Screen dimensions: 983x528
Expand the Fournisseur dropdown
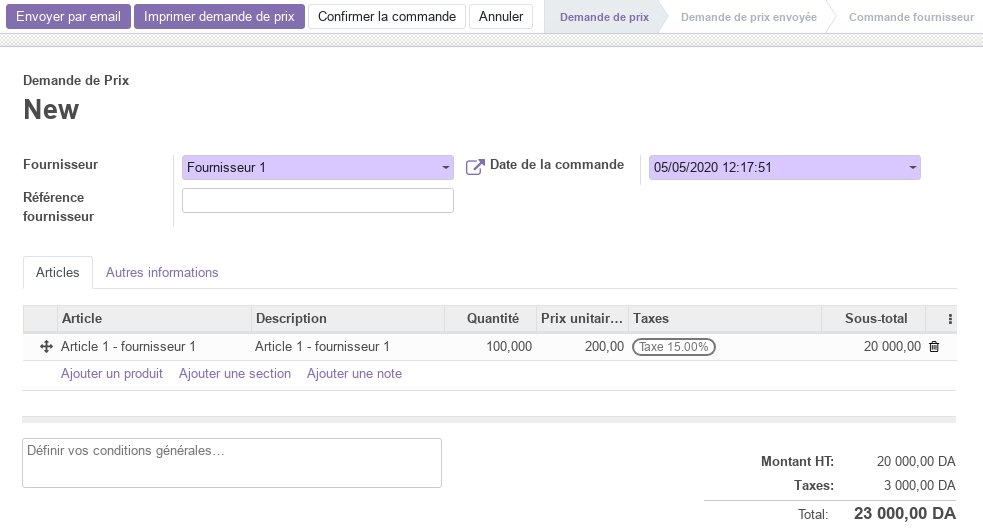click(318, 167)
